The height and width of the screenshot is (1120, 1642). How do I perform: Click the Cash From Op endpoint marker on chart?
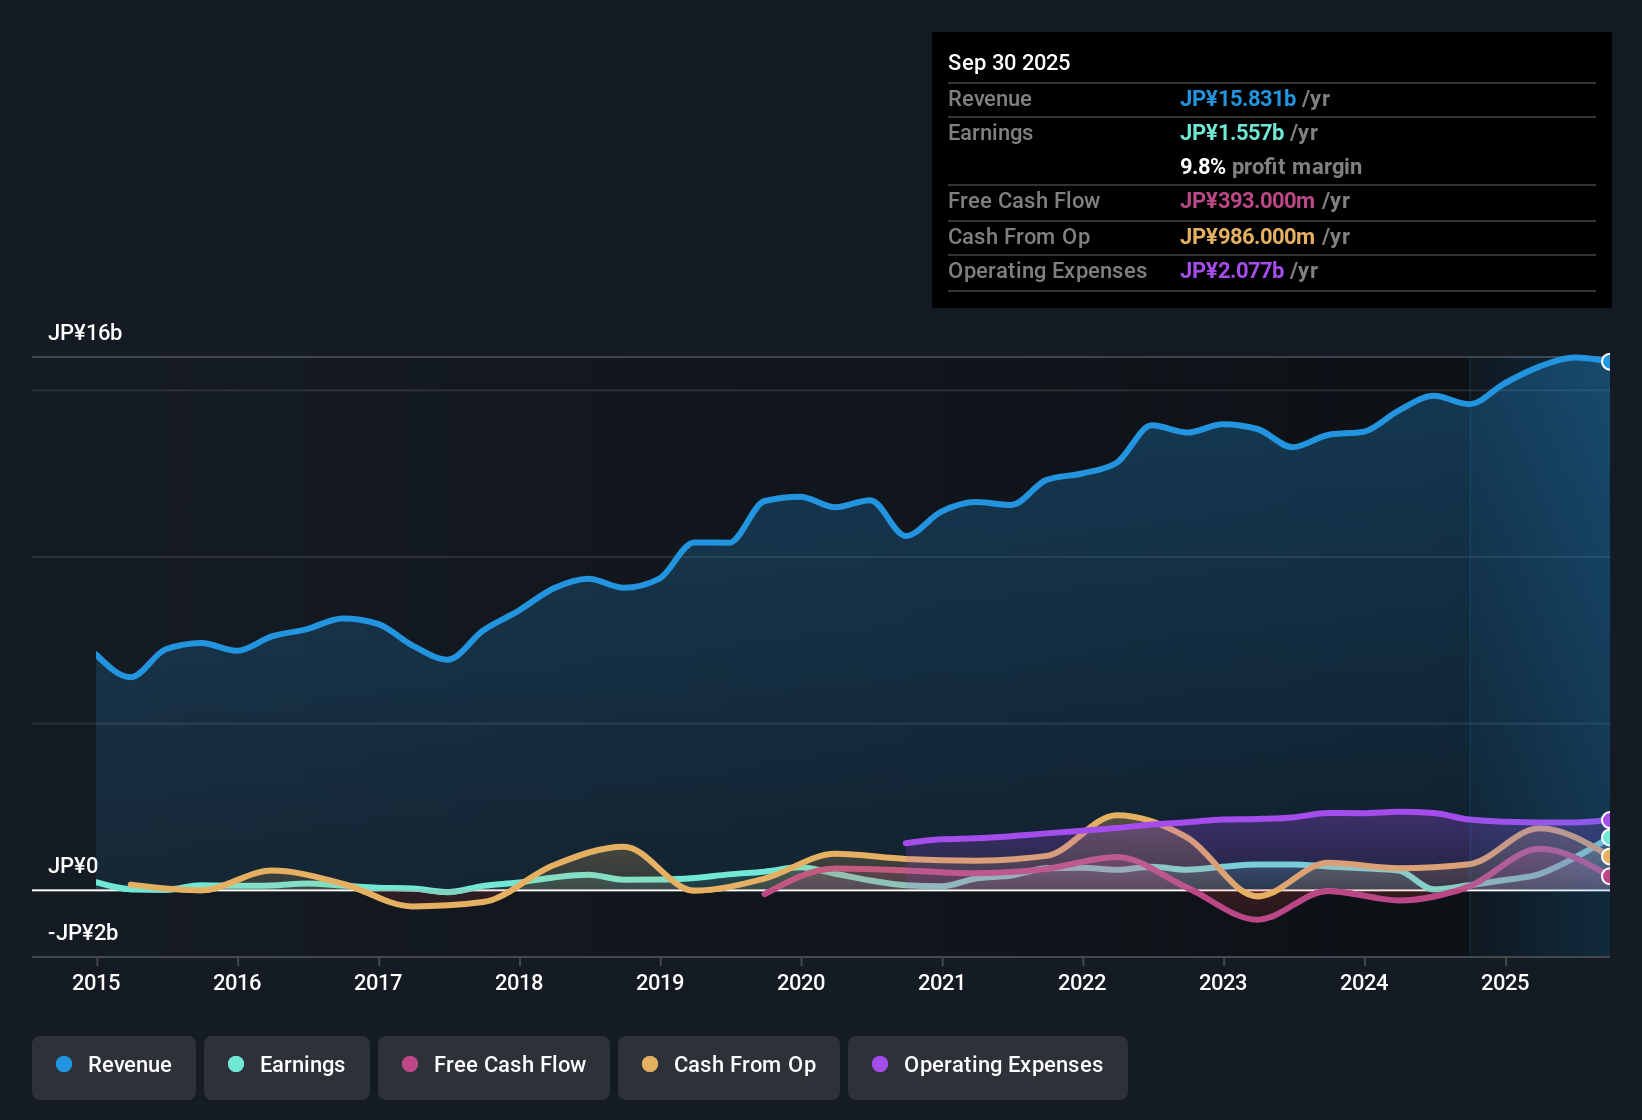point(1608,857)
